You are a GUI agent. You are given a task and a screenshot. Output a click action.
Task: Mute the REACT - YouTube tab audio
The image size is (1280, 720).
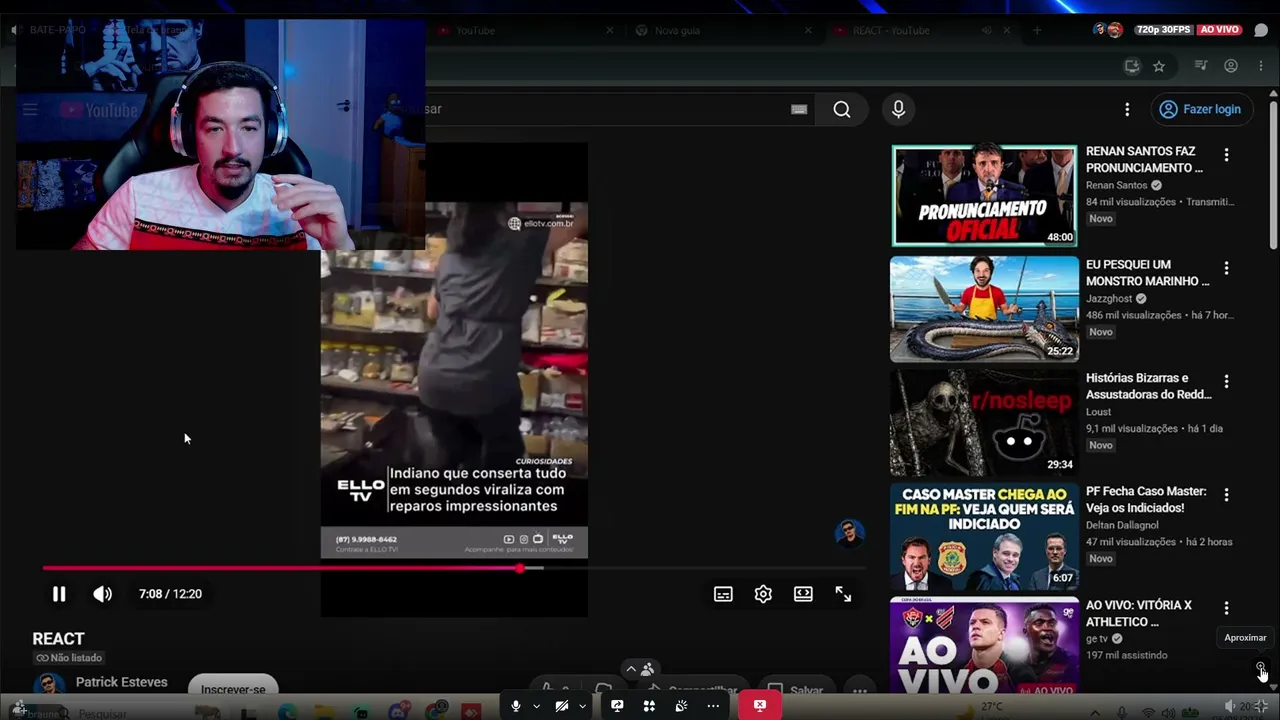[x=986, y=30]
